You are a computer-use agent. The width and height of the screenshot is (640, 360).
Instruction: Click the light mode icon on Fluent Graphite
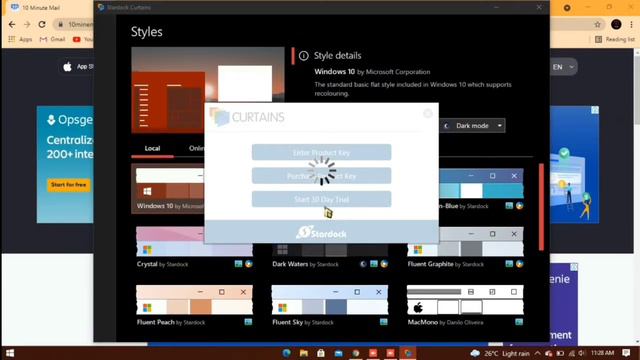coord(509,264)
